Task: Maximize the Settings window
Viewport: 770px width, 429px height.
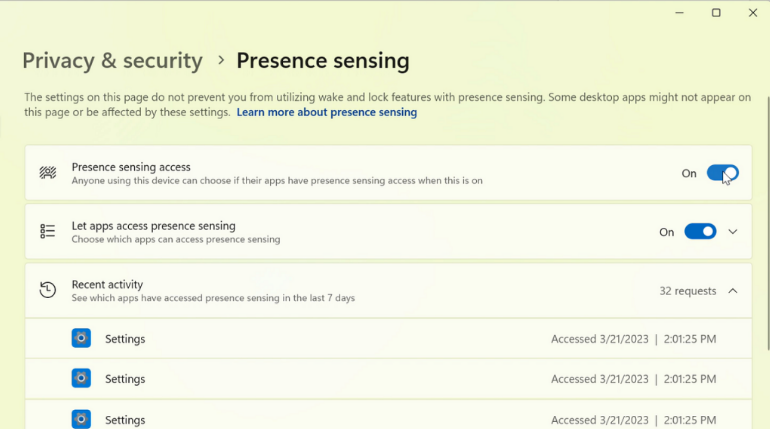Action: [x=716, y=13]
